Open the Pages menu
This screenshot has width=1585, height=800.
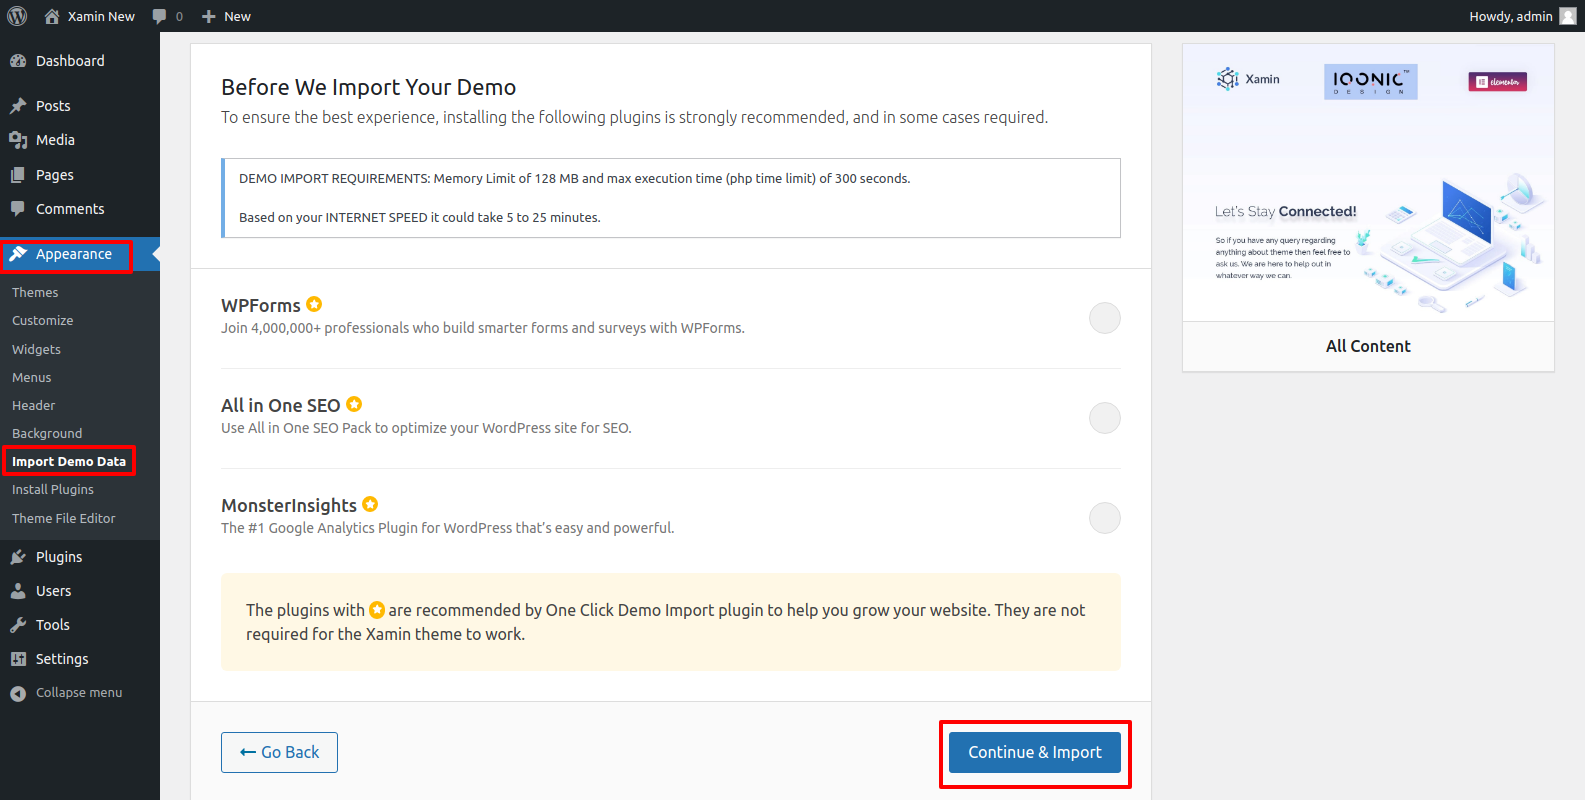(x=80, y=175)
